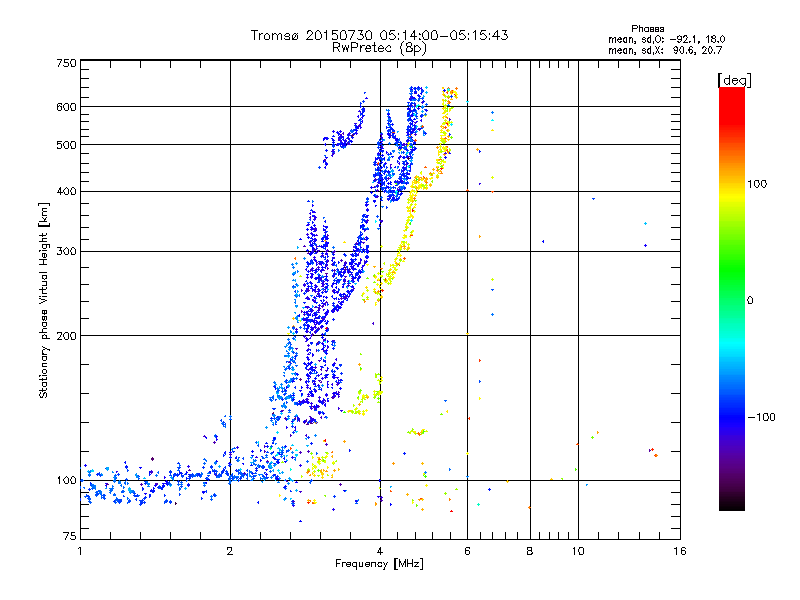Click the y-axis tick label '75'
800x600 pixels.
click(x=70, y=536)
